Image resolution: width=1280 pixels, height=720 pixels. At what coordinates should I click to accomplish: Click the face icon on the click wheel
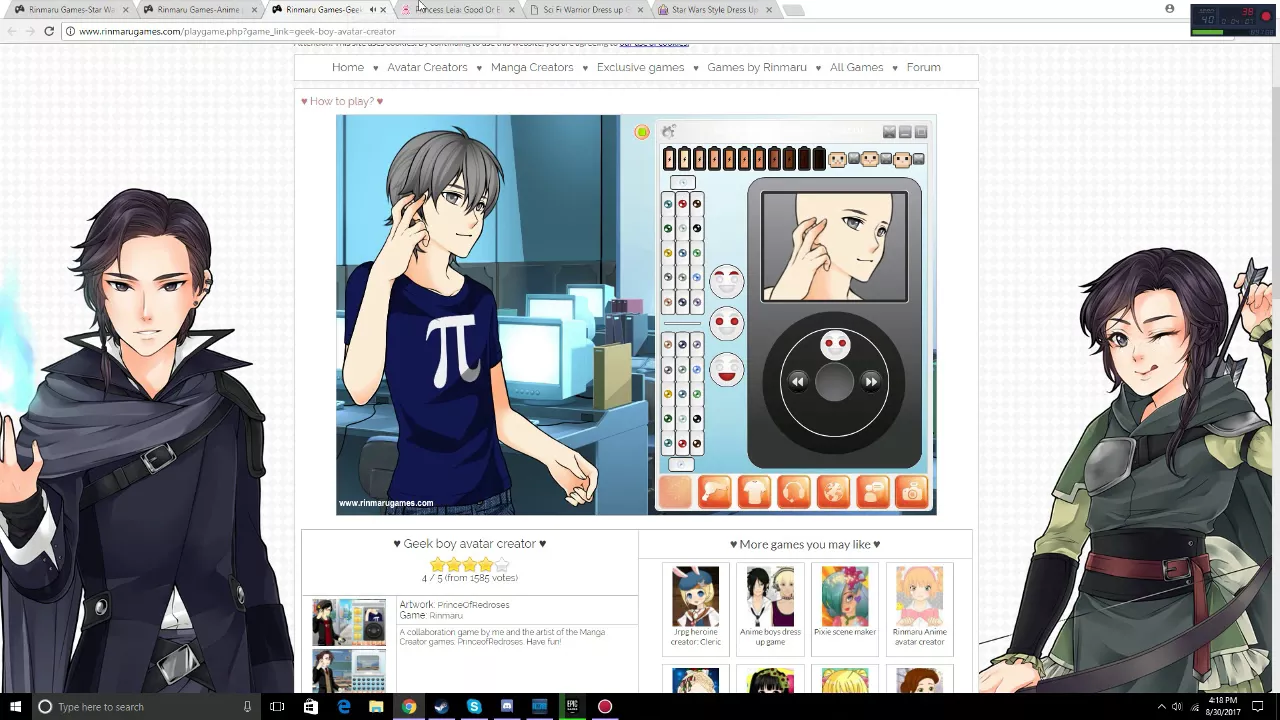coord(835,346)
